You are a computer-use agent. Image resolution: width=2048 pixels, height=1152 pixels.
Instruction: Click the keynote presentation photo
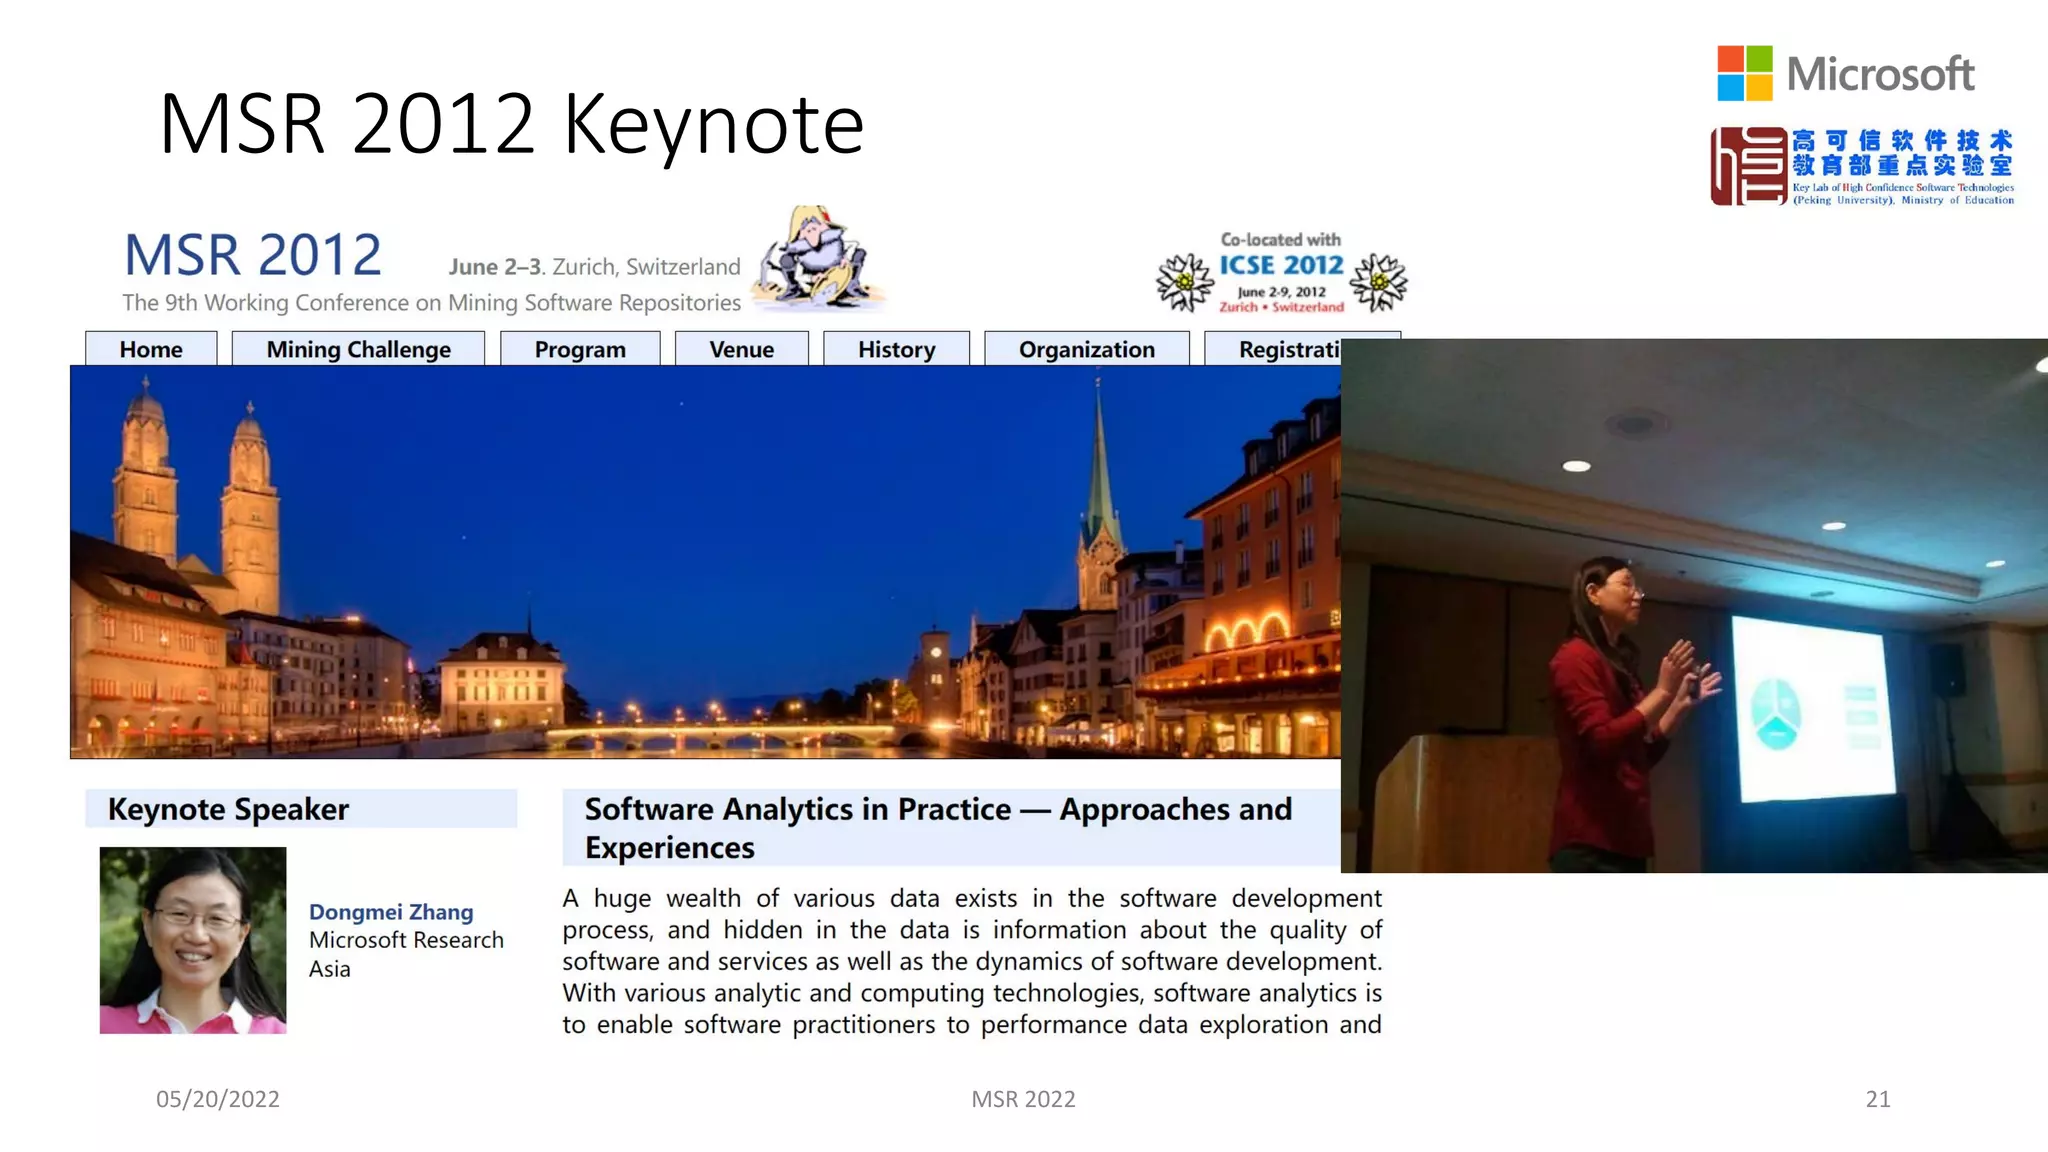coord(1694,606)
